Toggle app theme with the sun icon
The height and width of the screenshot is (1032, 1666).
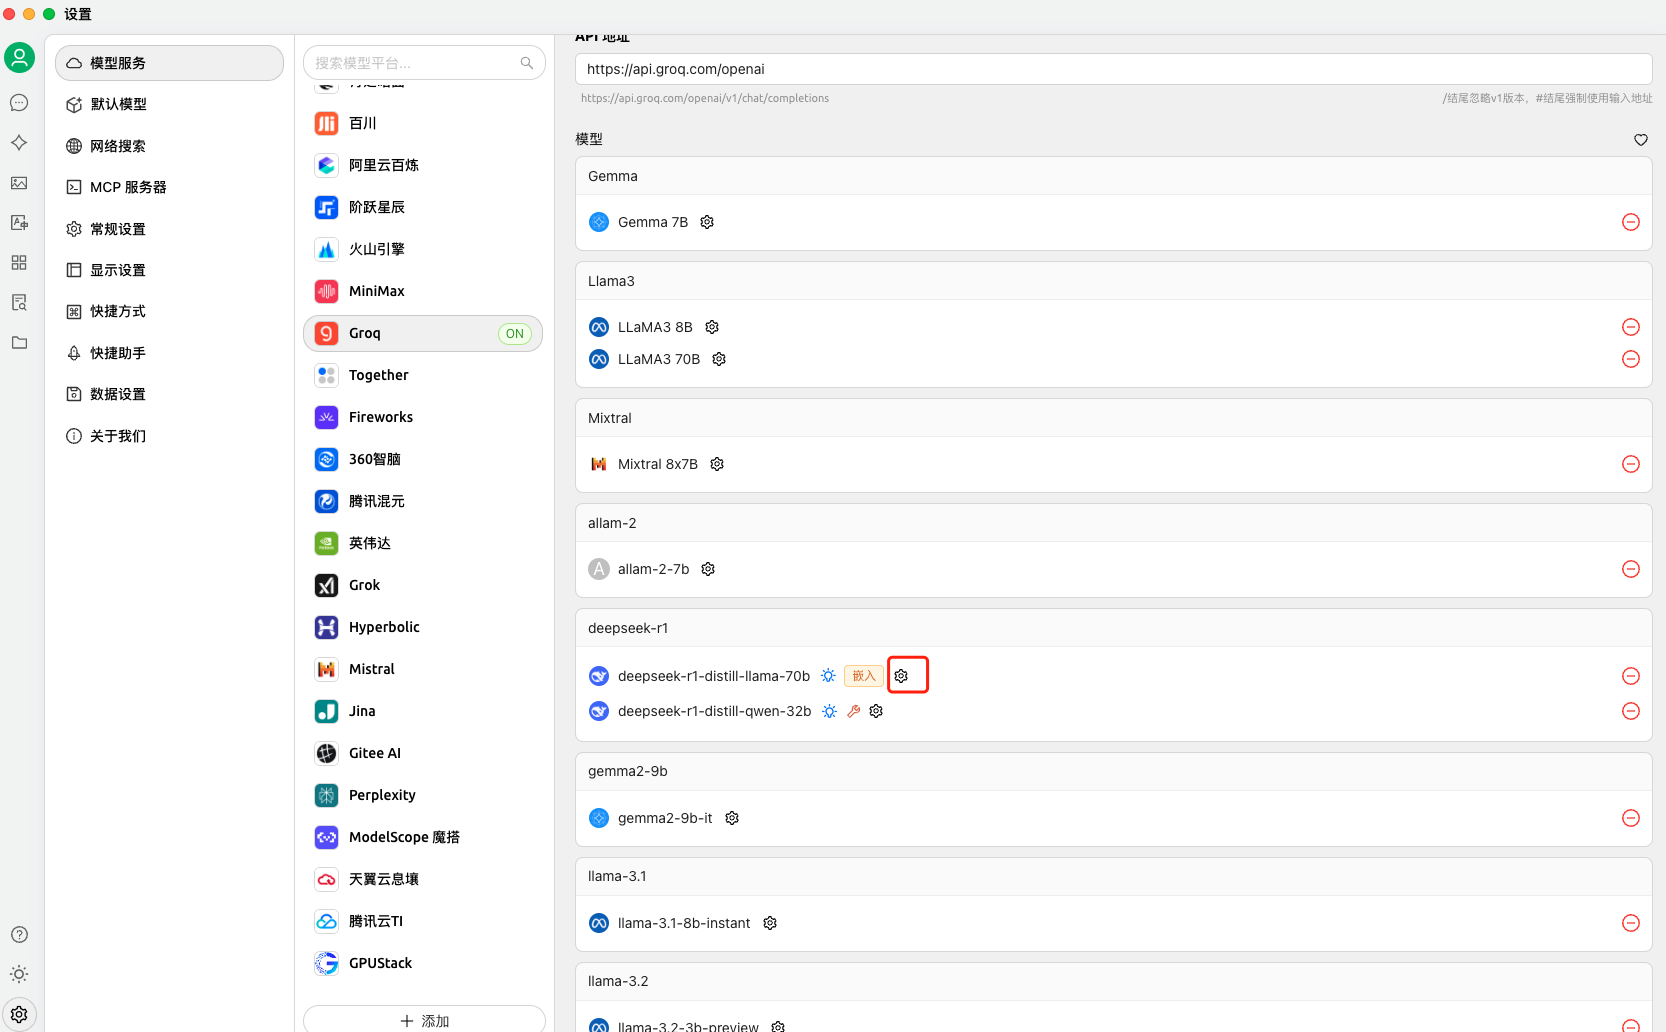click(19, 973)
